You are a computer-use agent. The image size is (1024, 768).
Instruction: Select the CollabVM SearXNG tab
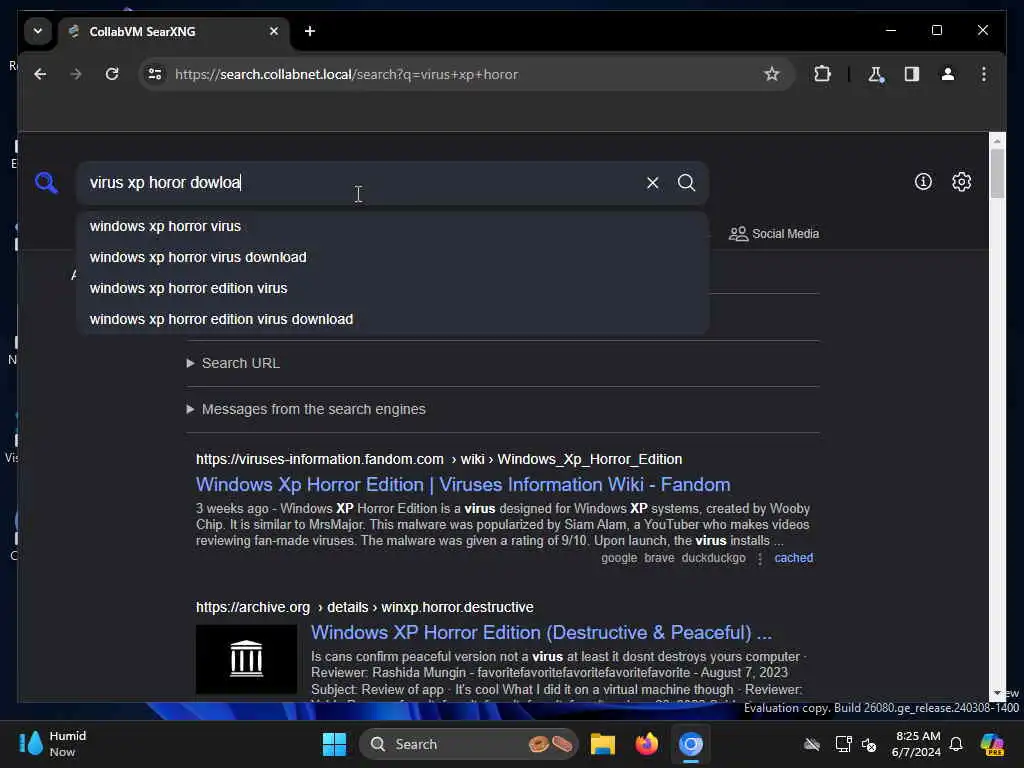173,31
